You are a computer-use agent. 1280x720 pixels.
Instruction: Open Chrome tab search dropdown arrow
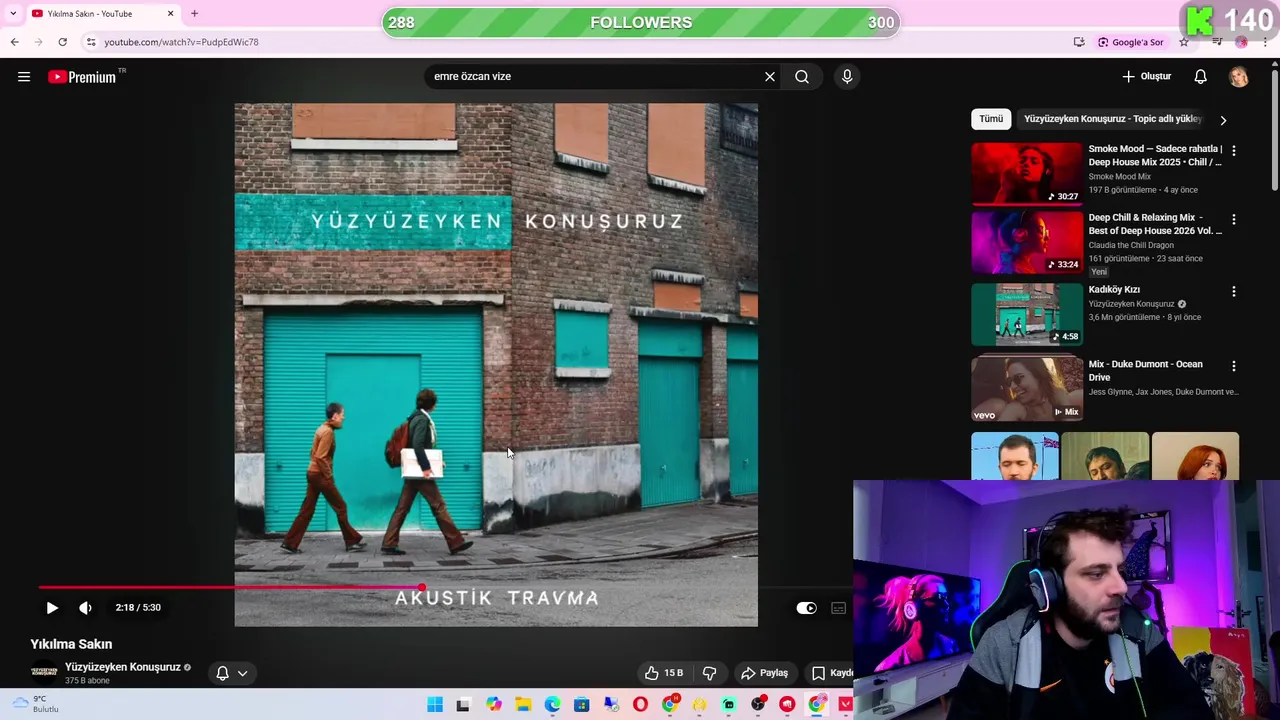pos(13,14)
